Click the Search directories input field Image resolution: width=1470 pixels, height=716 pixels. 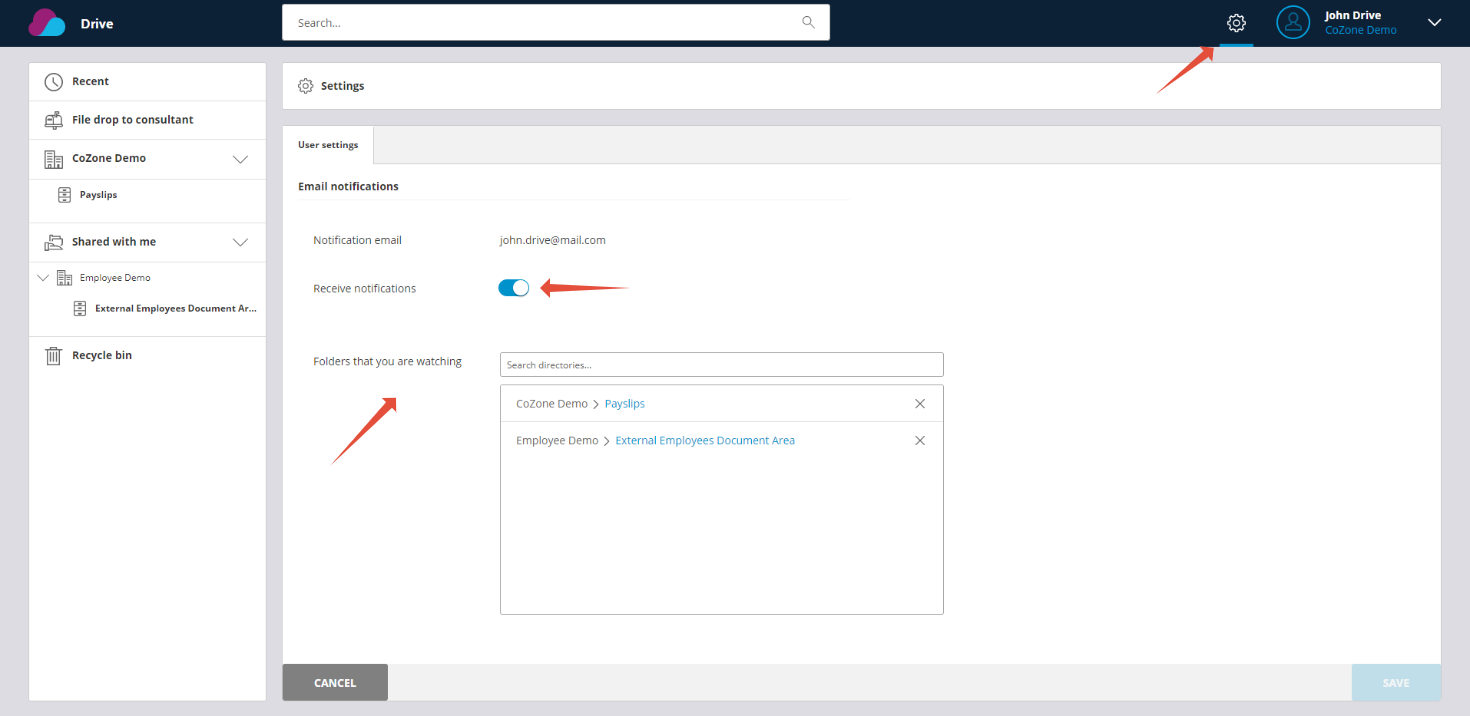click(x=721, y=364)
